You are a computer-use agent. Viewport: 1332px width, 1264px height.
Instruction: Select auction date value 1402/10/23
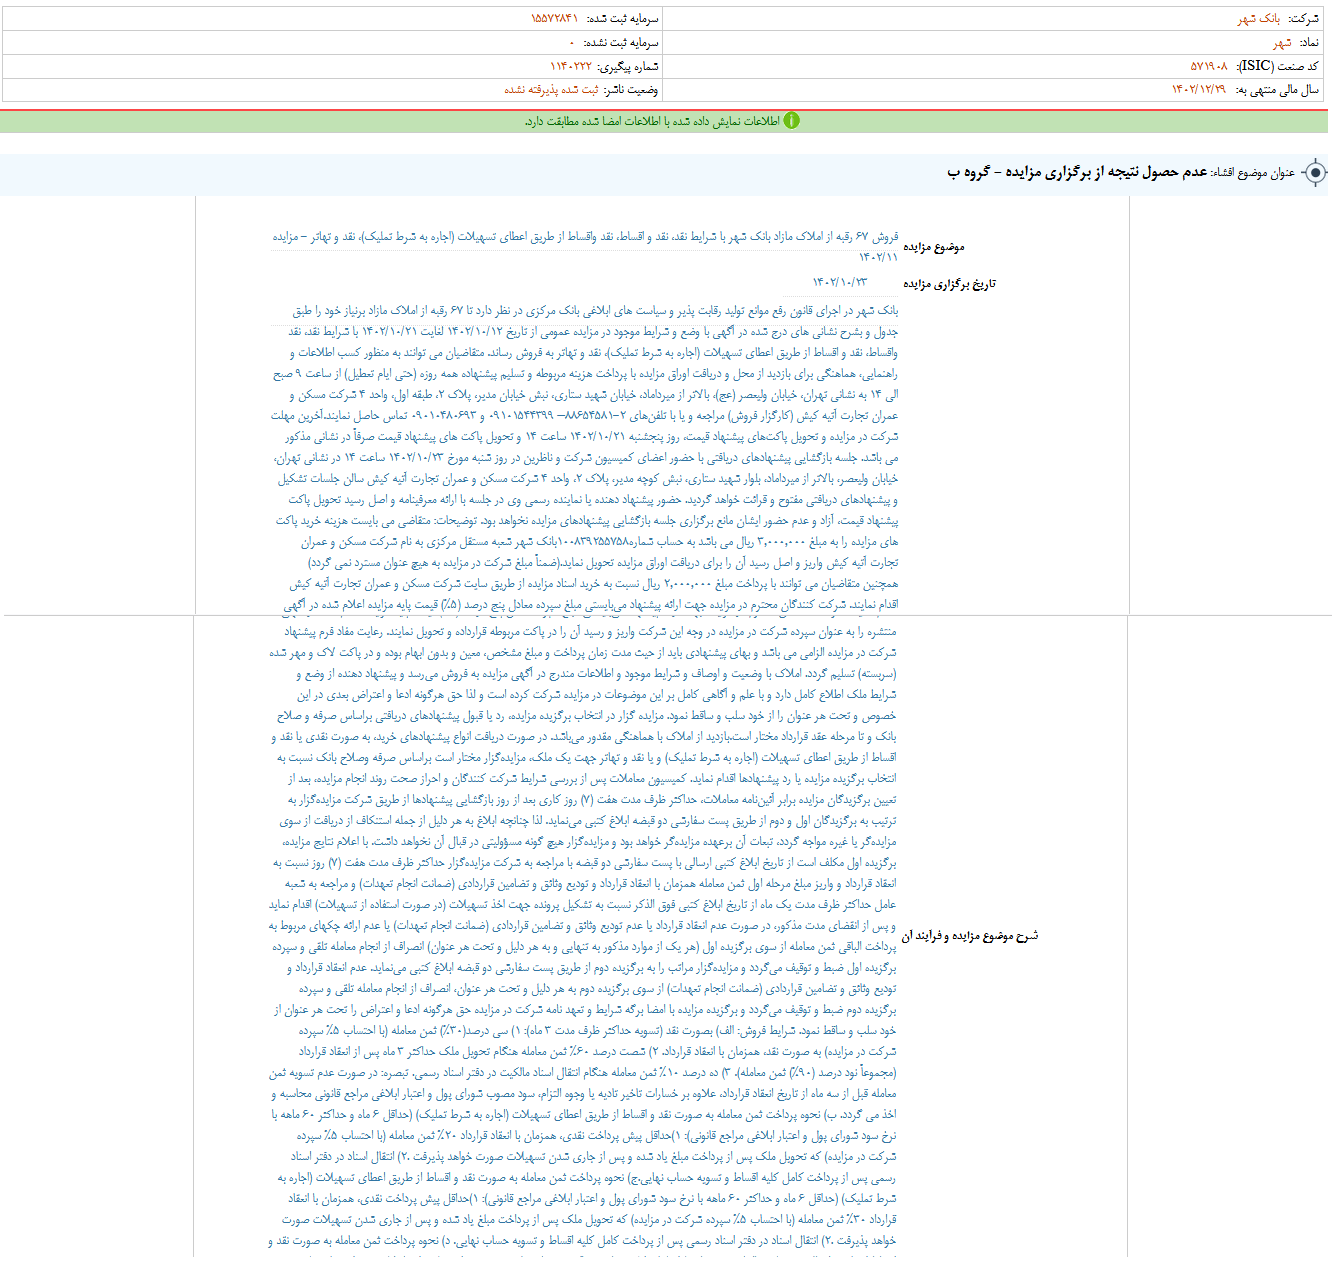coord(840,284)
